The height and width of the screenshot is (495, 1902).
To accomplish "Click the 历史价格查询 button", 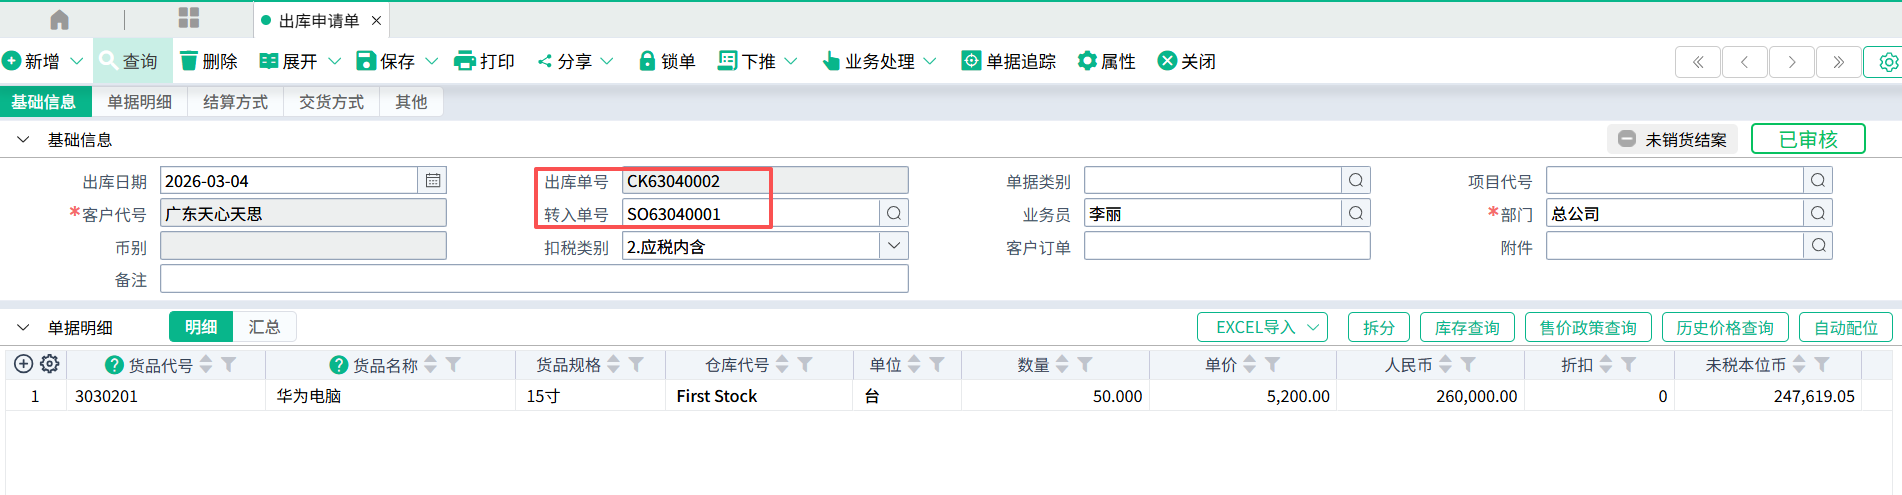I will pos(1725,327).
